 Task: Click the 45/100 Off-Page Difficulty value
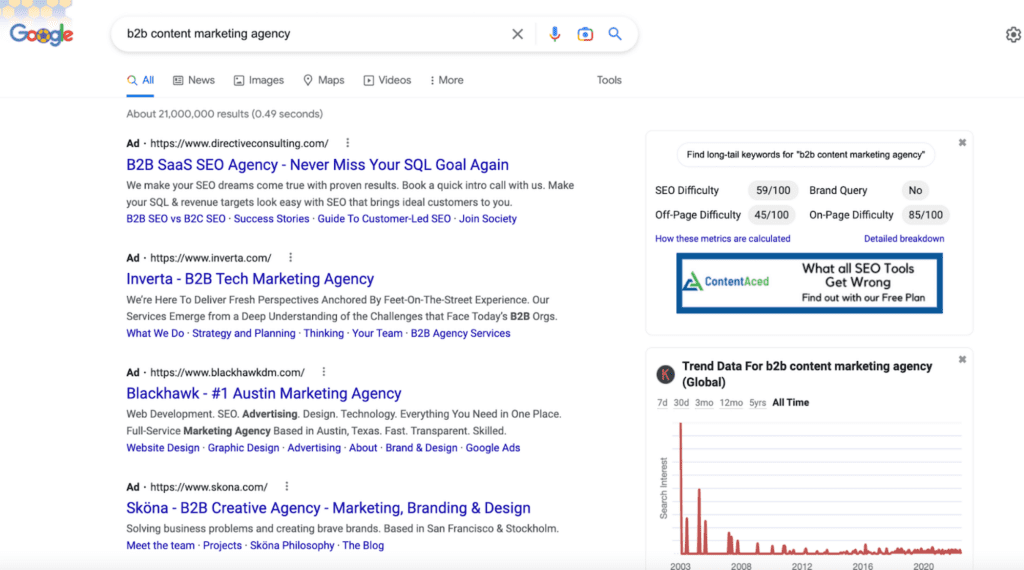click(x=771, y=215)
